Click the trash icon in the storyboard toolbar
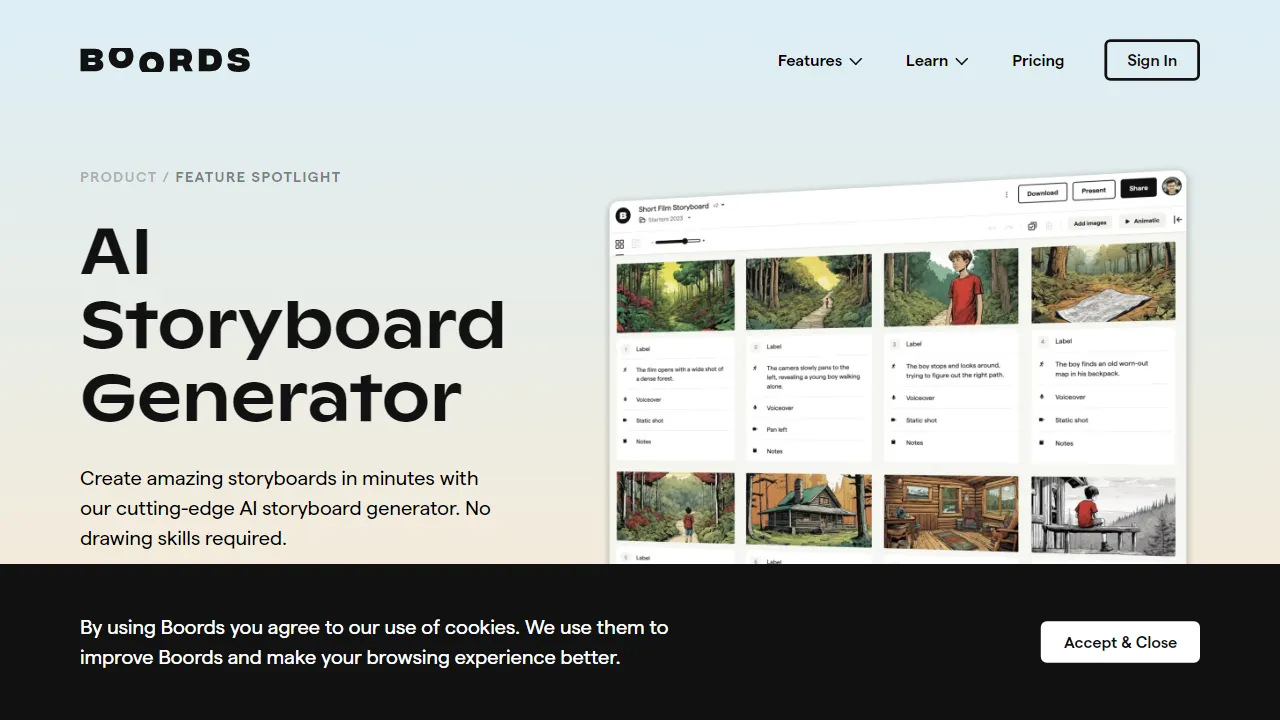The width and height of the screenshot is (1280, 720). (x=1049, y=226)
